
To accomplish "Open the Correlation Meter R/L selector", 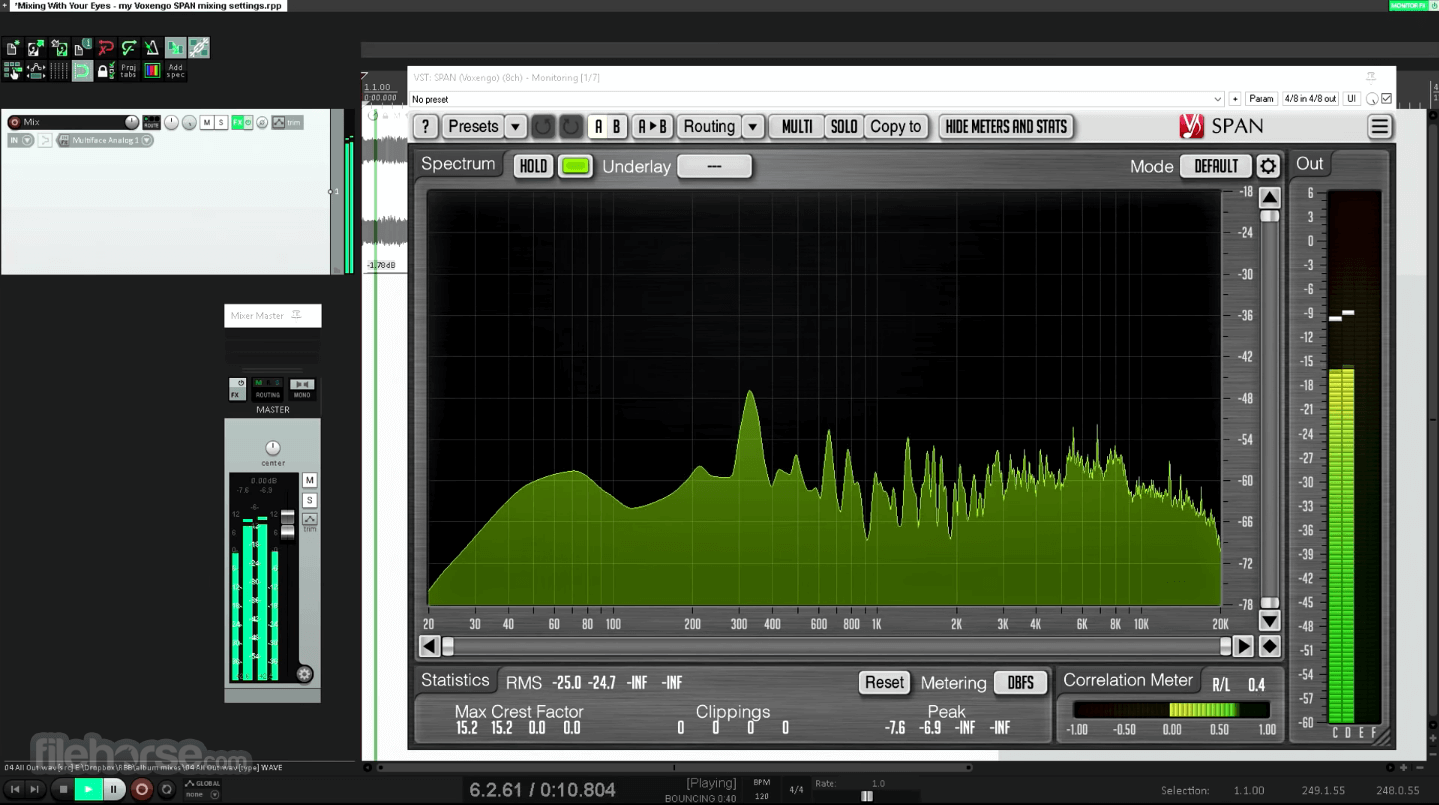I will coord(1221,684).
